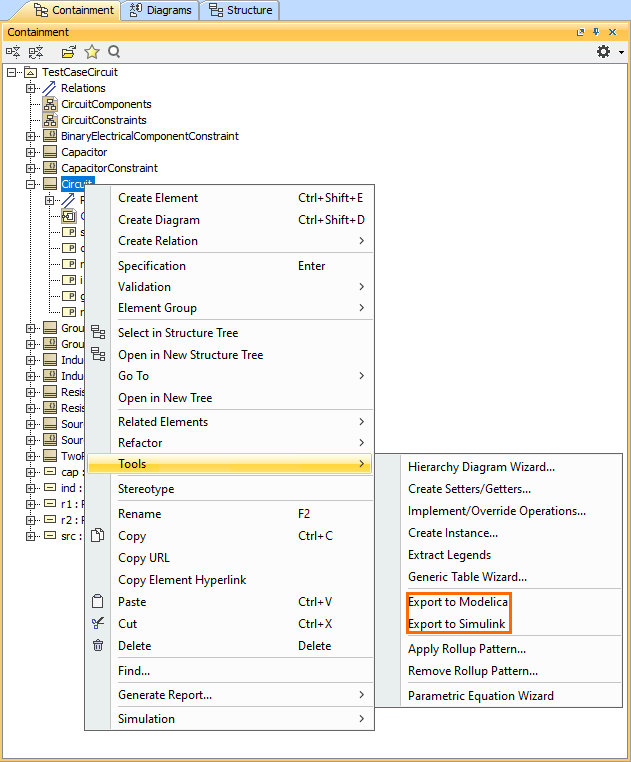631x762 pixels.
Task: Open the Refactor submenu
Action: (229, 443)
